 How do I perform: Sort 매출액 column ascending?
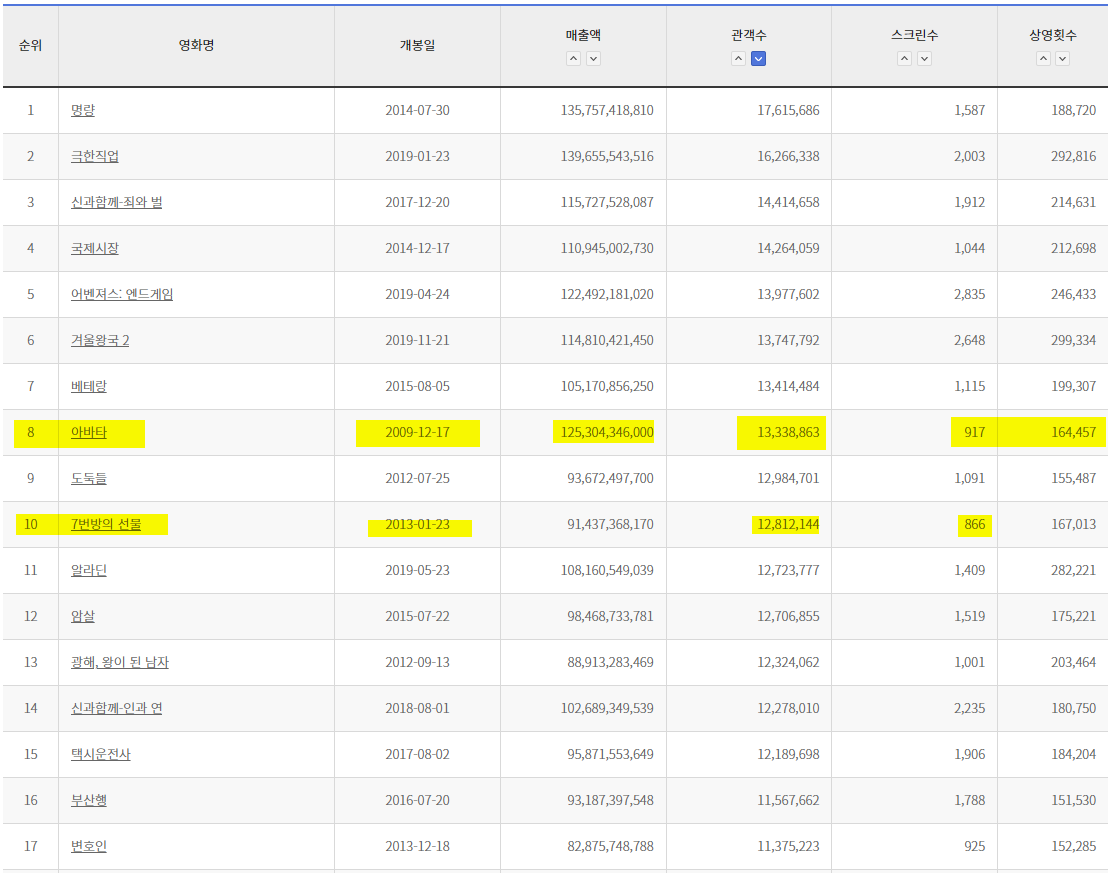click(x=573, y=59)
